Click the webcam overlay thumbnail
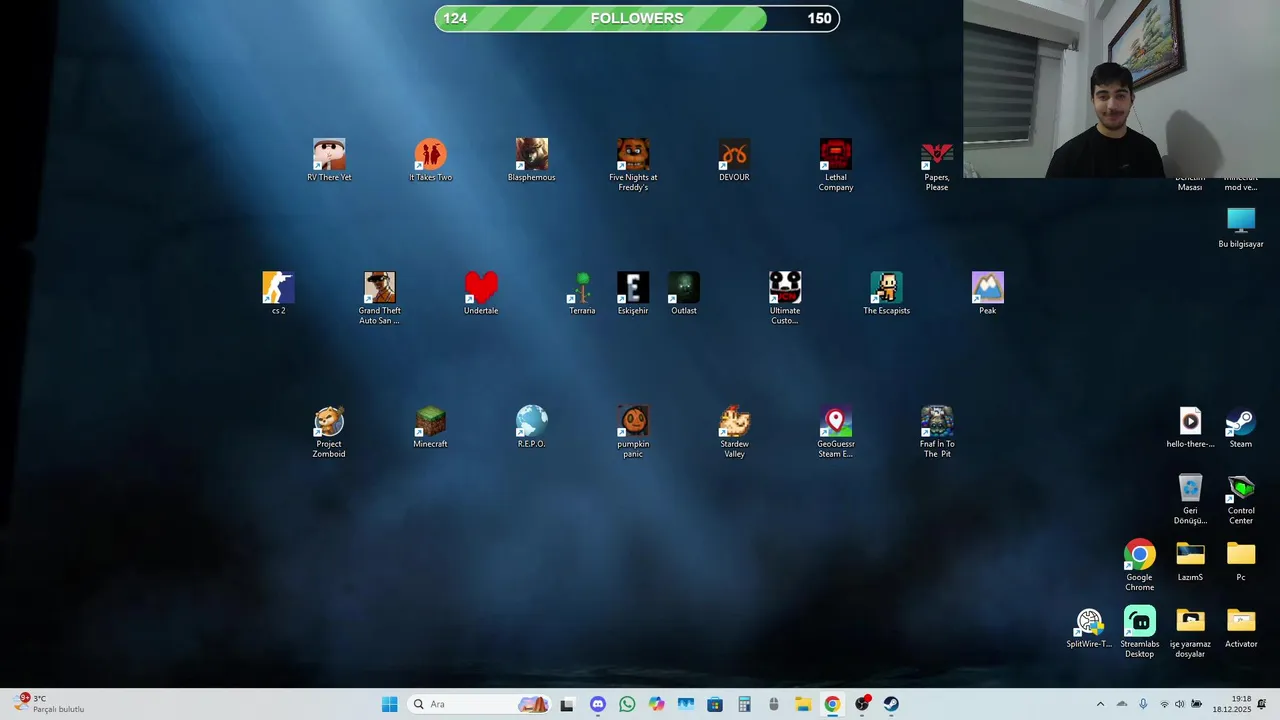The width and height of the screenshot is (1280, 720). click(1121, 89)
